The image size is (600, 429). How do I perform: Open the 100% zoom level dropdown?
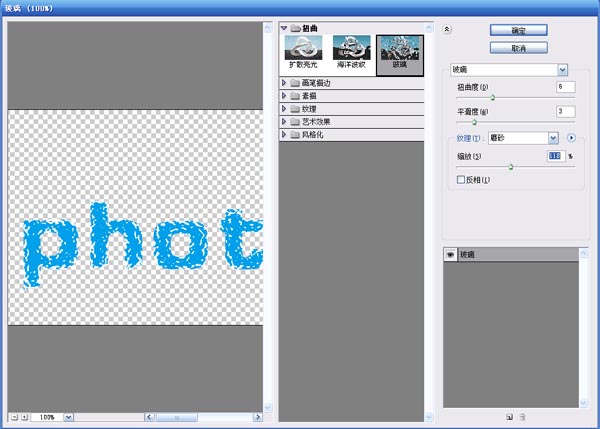[x=68, y=416]
